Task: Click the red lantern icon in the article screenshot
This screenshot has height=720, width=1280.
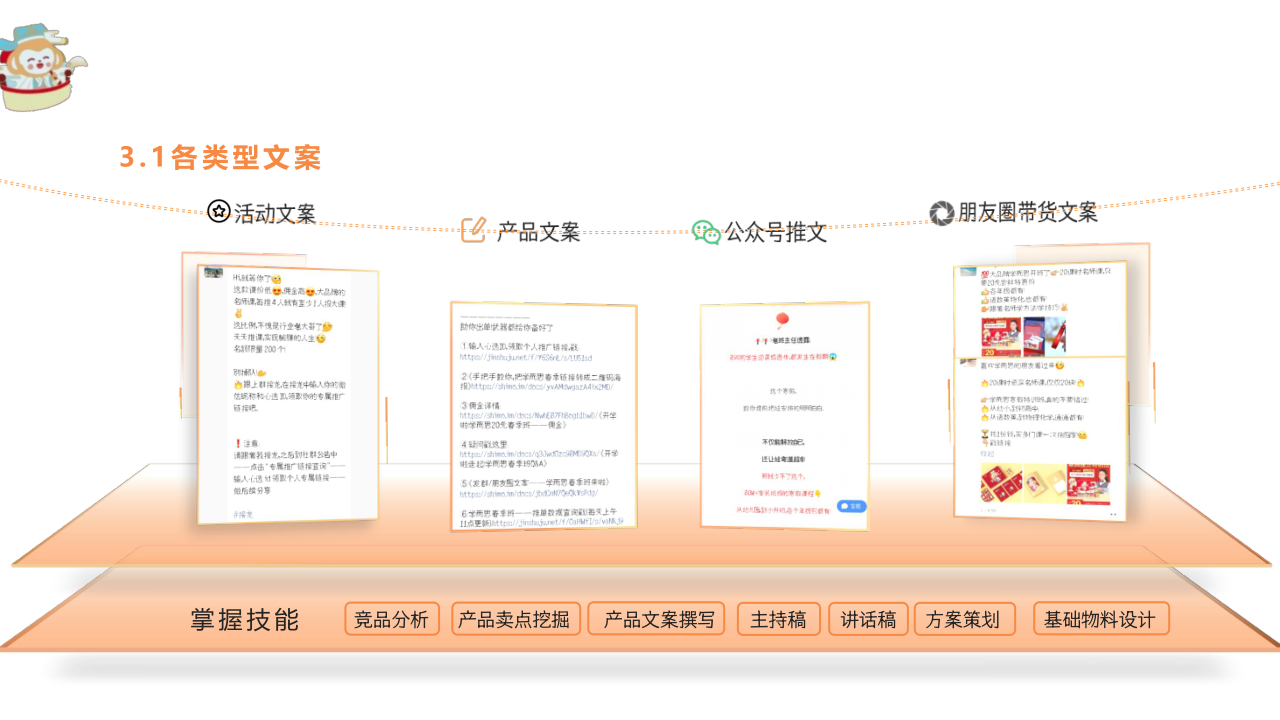Action: coord(782,321)
